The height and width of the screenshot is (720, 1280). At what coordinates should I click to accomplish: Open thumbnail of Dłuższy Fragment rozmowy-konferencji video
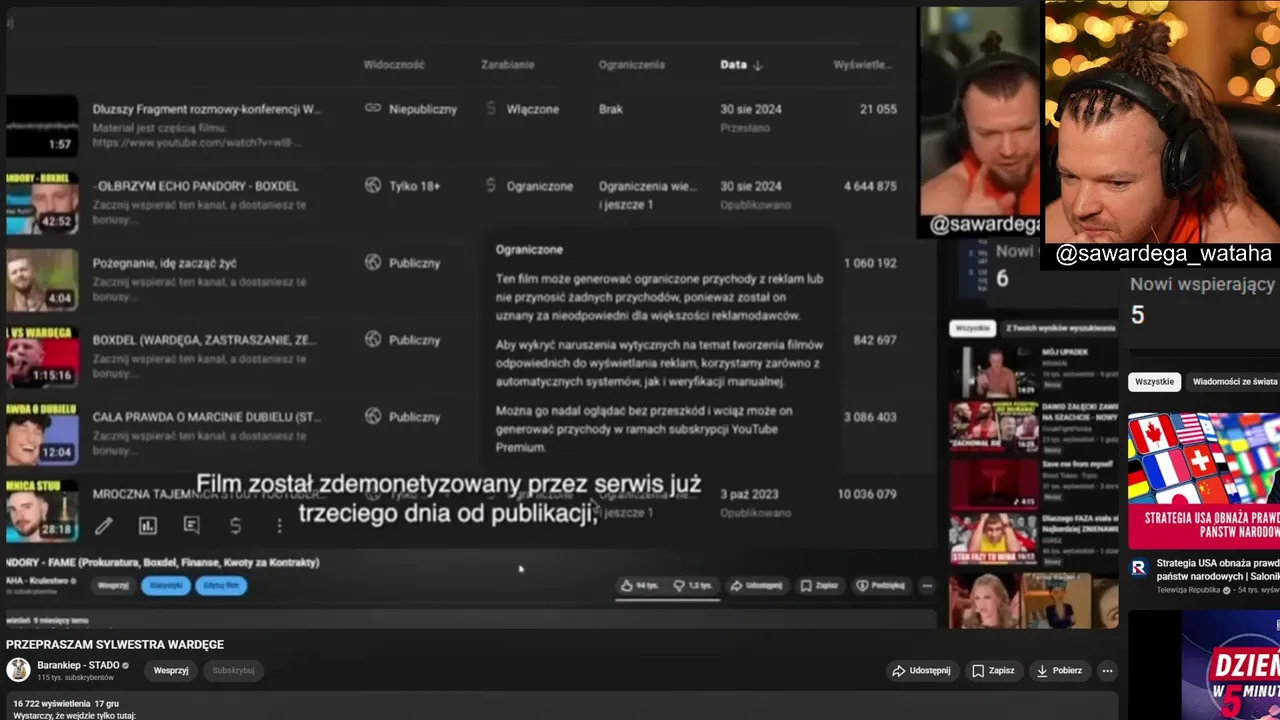coord(42,125)
